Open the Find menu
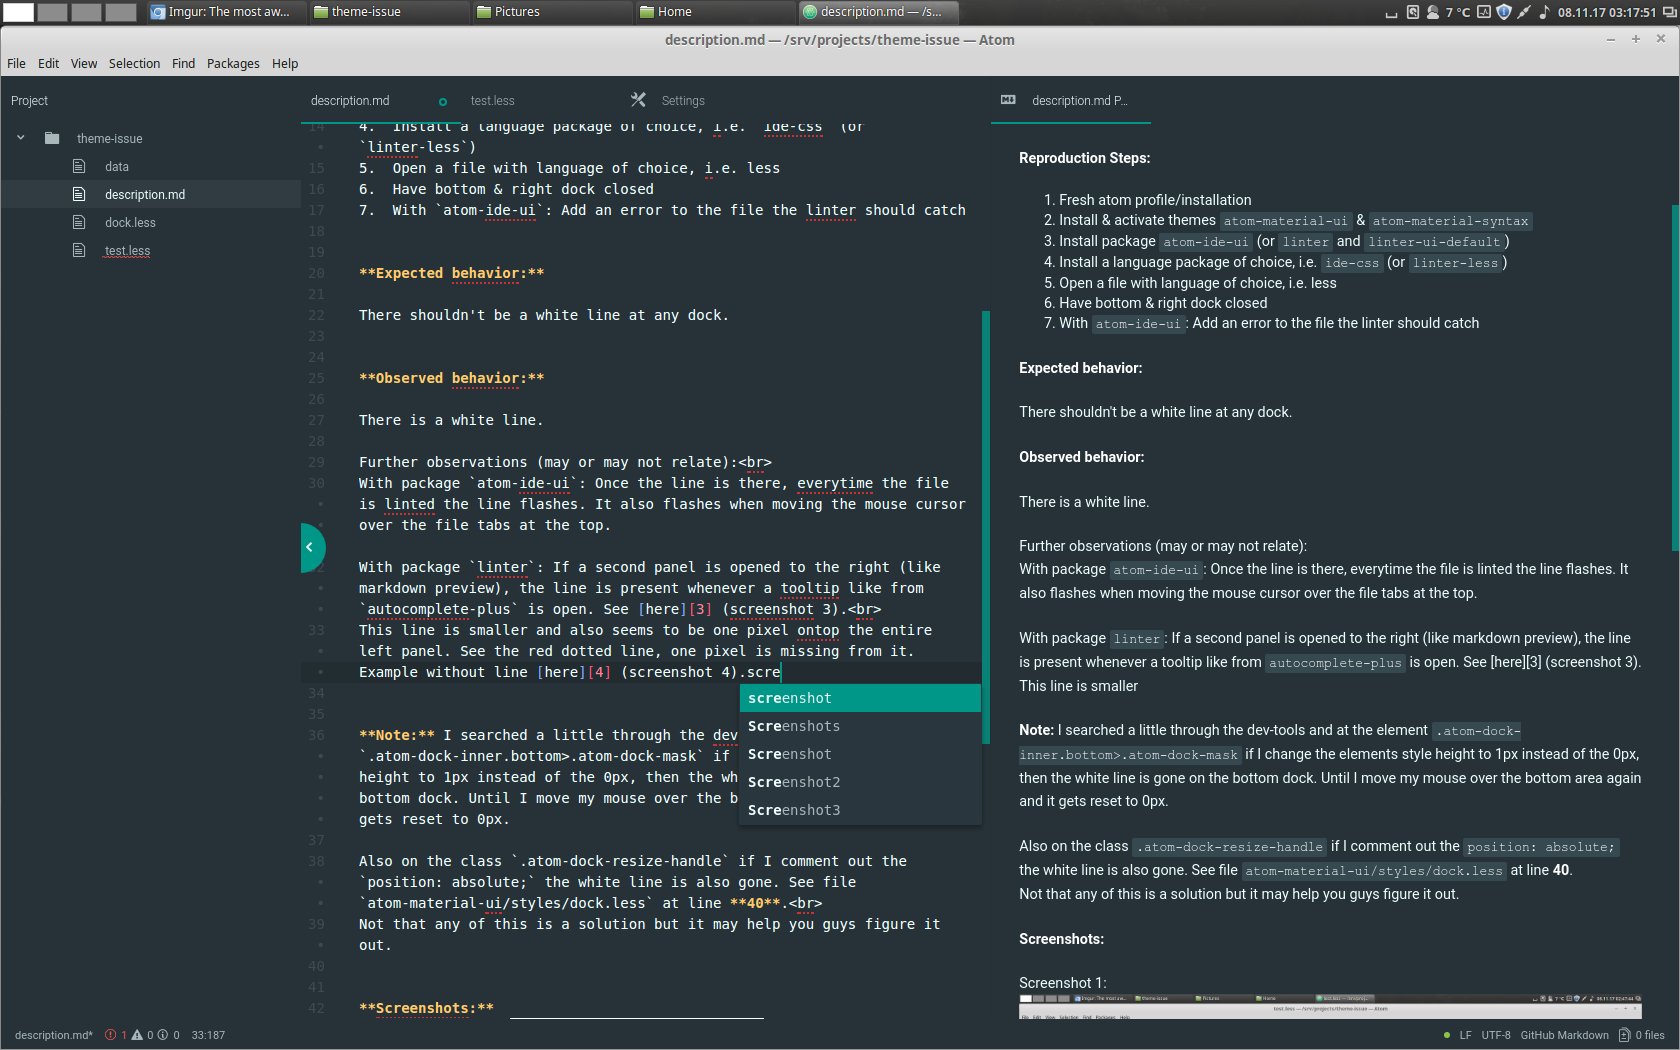The image size is (1680, 1050). (183, 63)
